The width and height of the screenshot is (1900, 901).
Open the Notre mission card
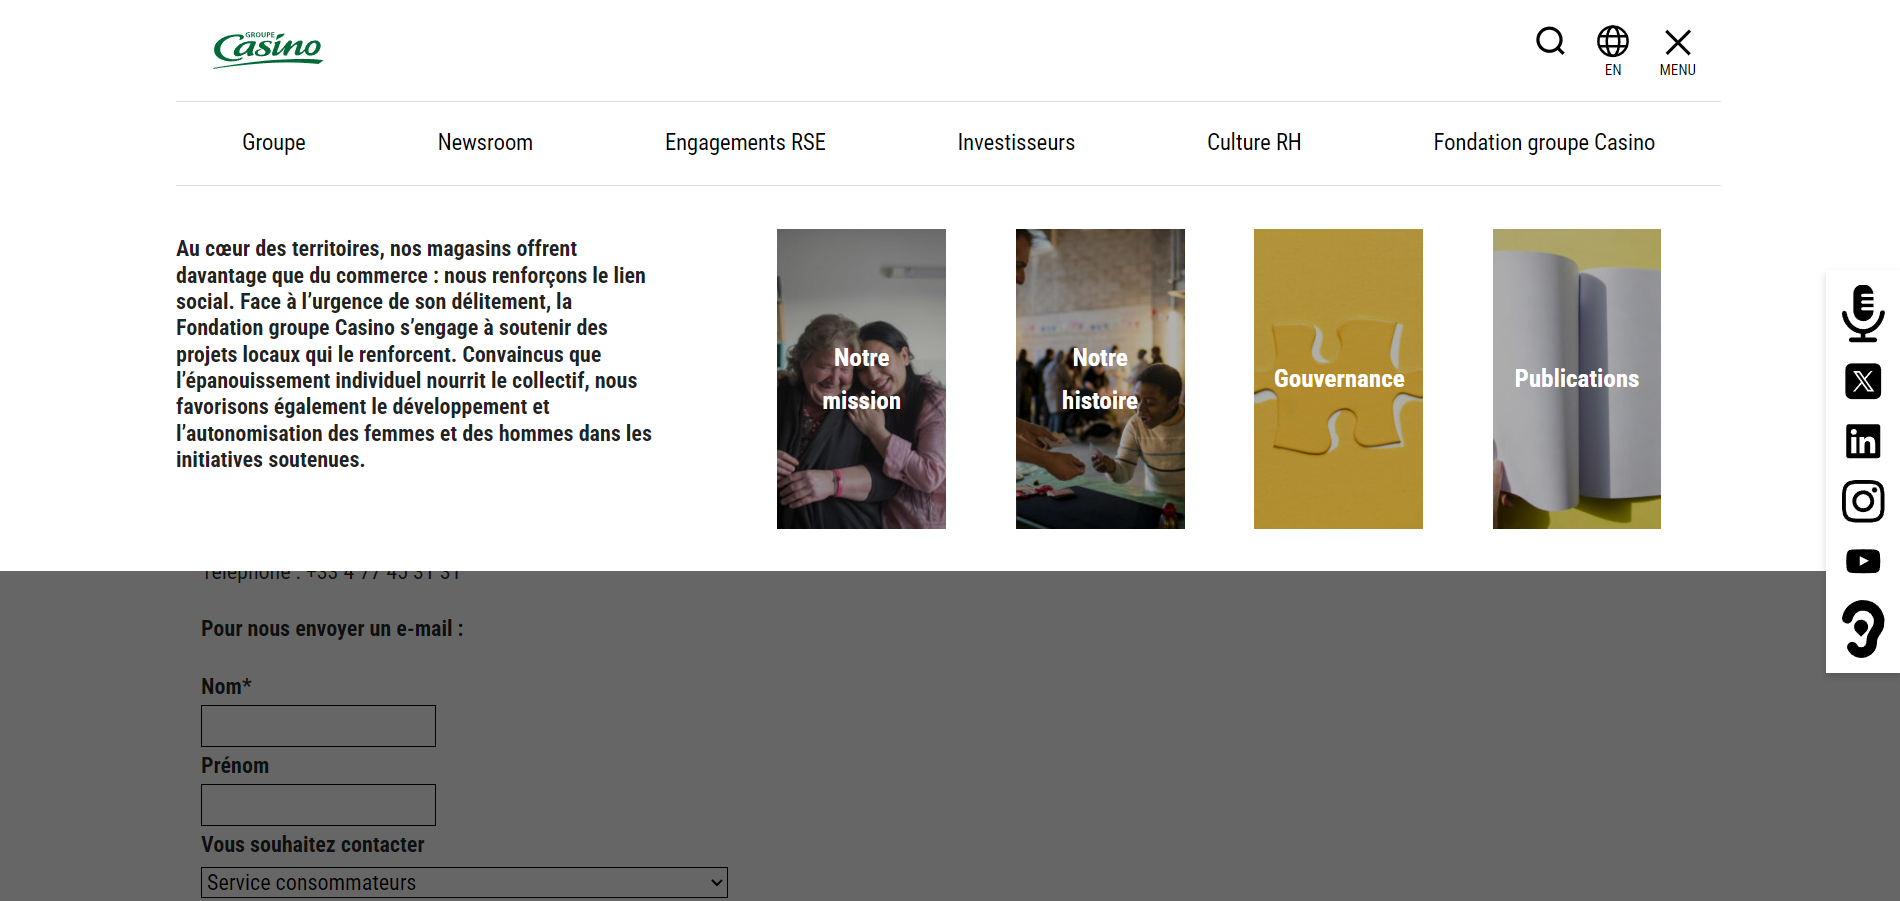pos(861,379)
